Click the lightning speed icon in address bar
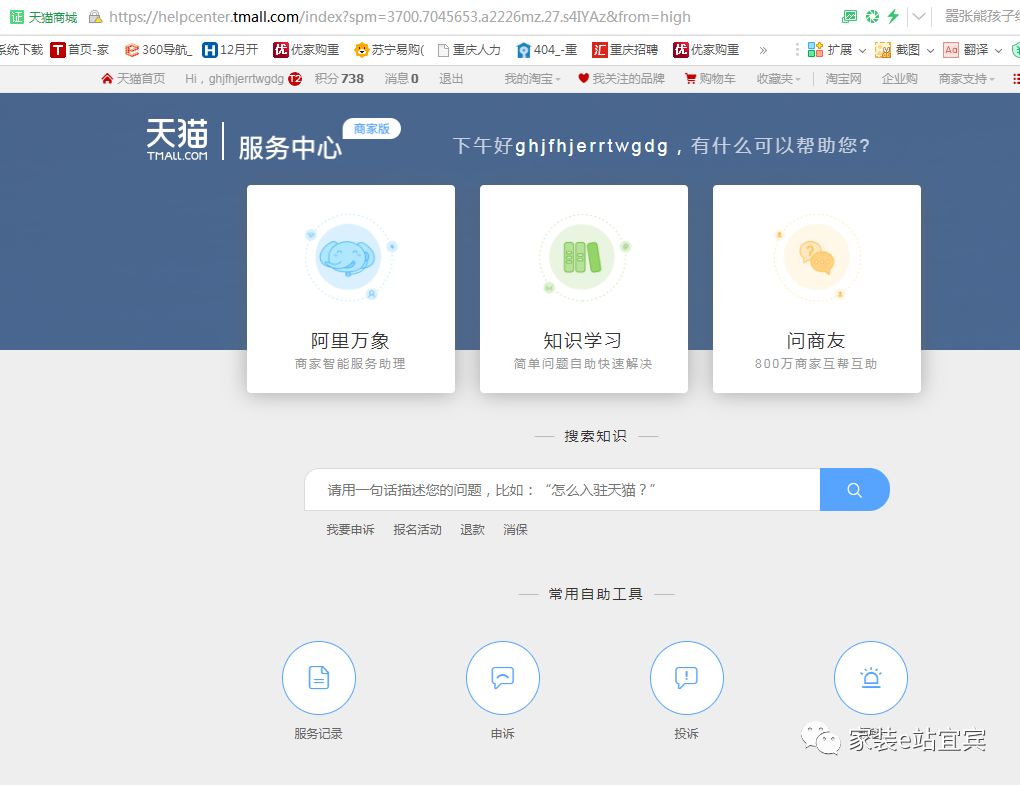Viewport: 1020px width, 785px height. [x=893, y=16]
